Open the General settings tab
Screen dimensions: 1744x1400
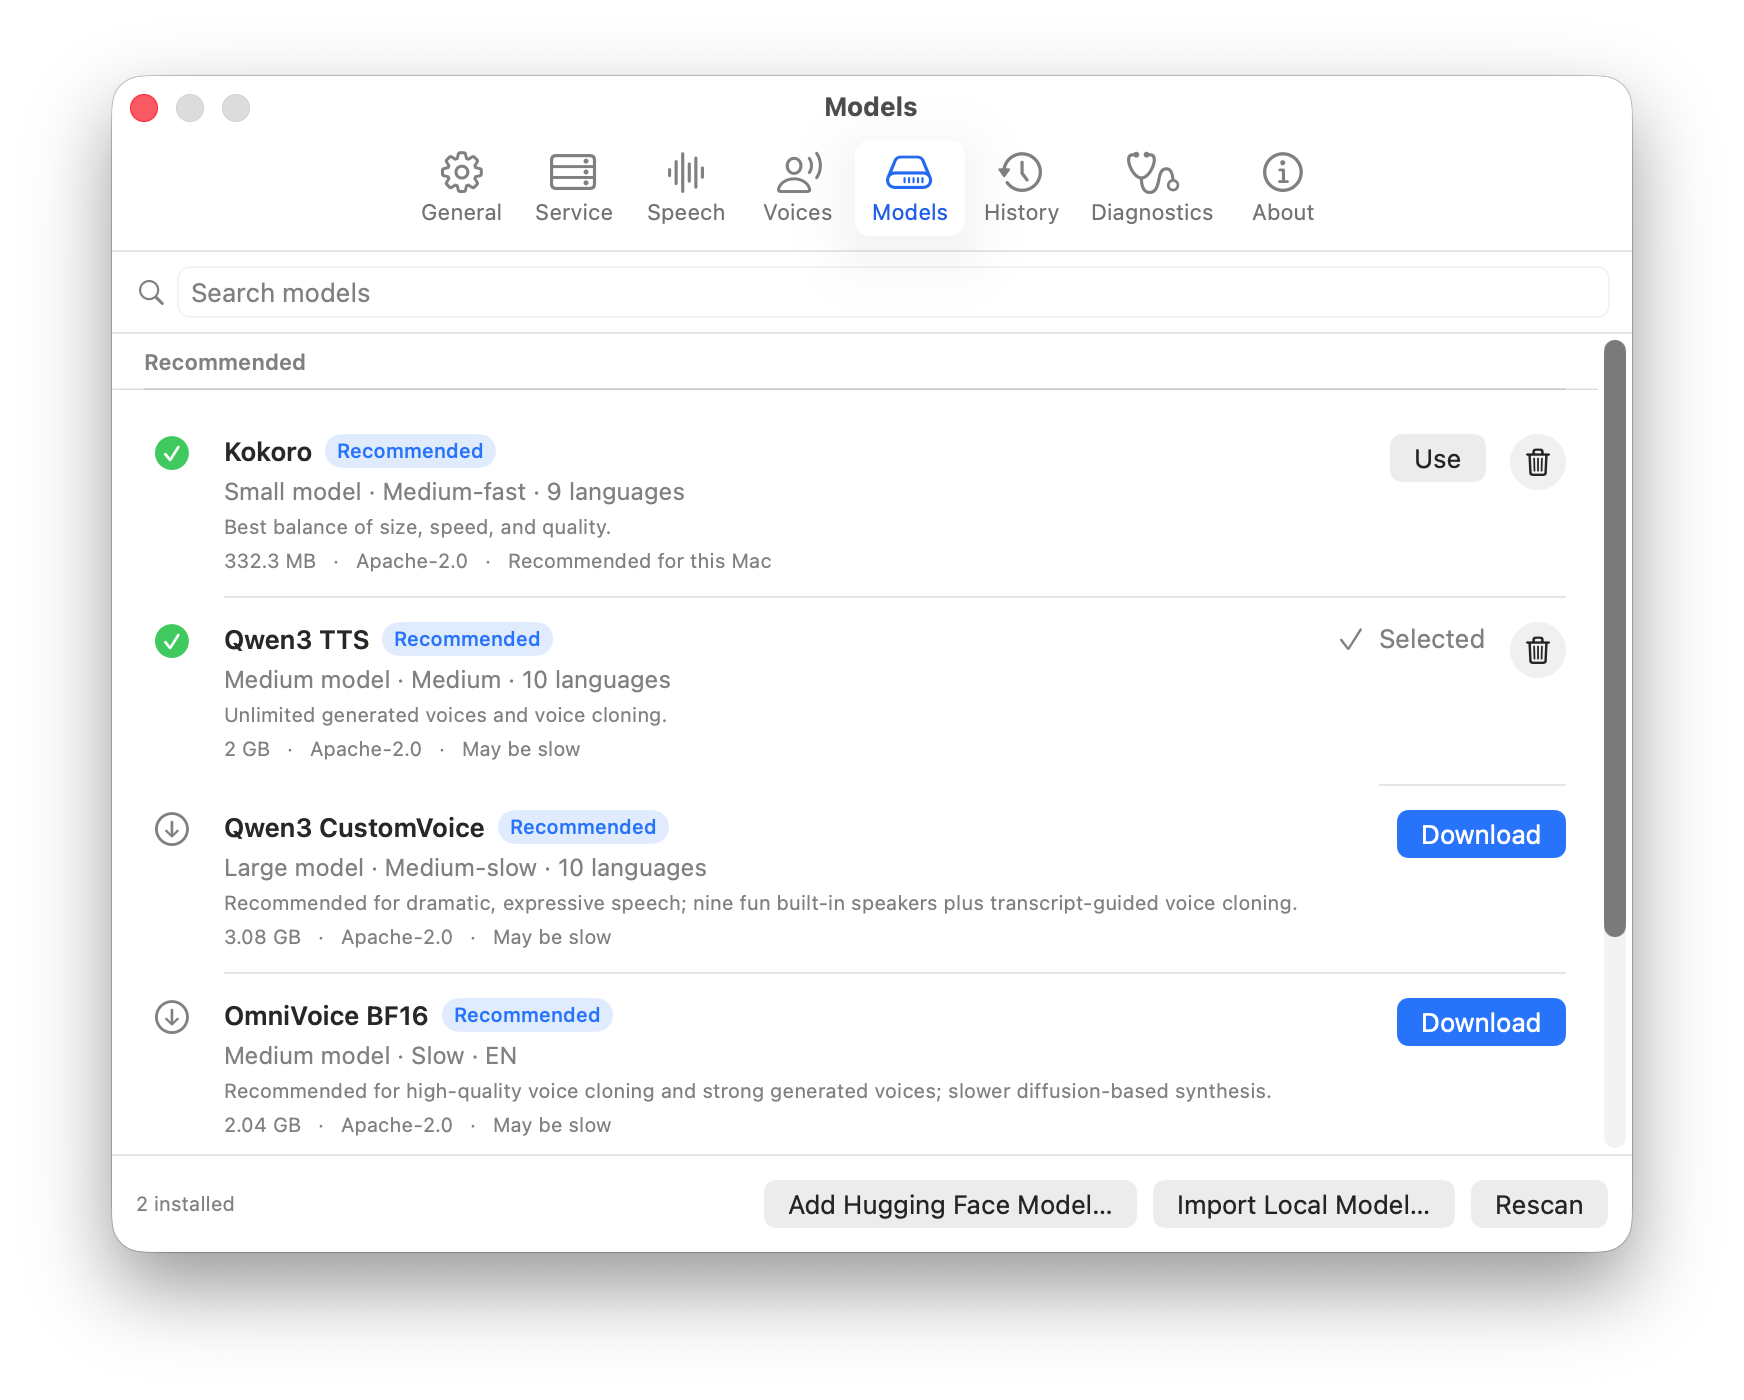click(461, 188)
